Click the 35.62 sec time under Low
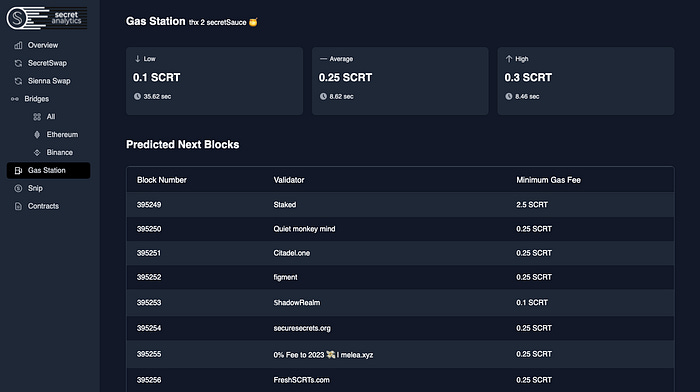Image resolution: width=700 pixels, height=392 pixels. (x=157, y=96)
